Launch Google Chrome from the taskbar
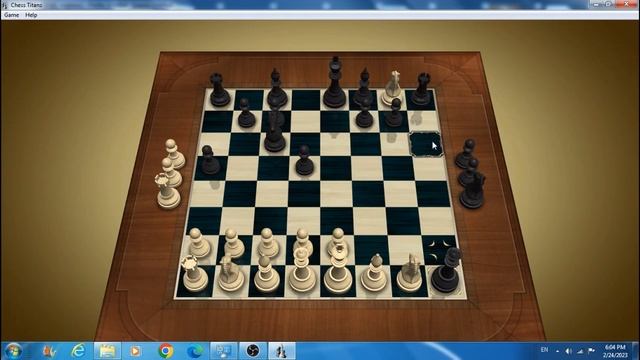Screen dimensions: 640x360 [x=166, y=351]
